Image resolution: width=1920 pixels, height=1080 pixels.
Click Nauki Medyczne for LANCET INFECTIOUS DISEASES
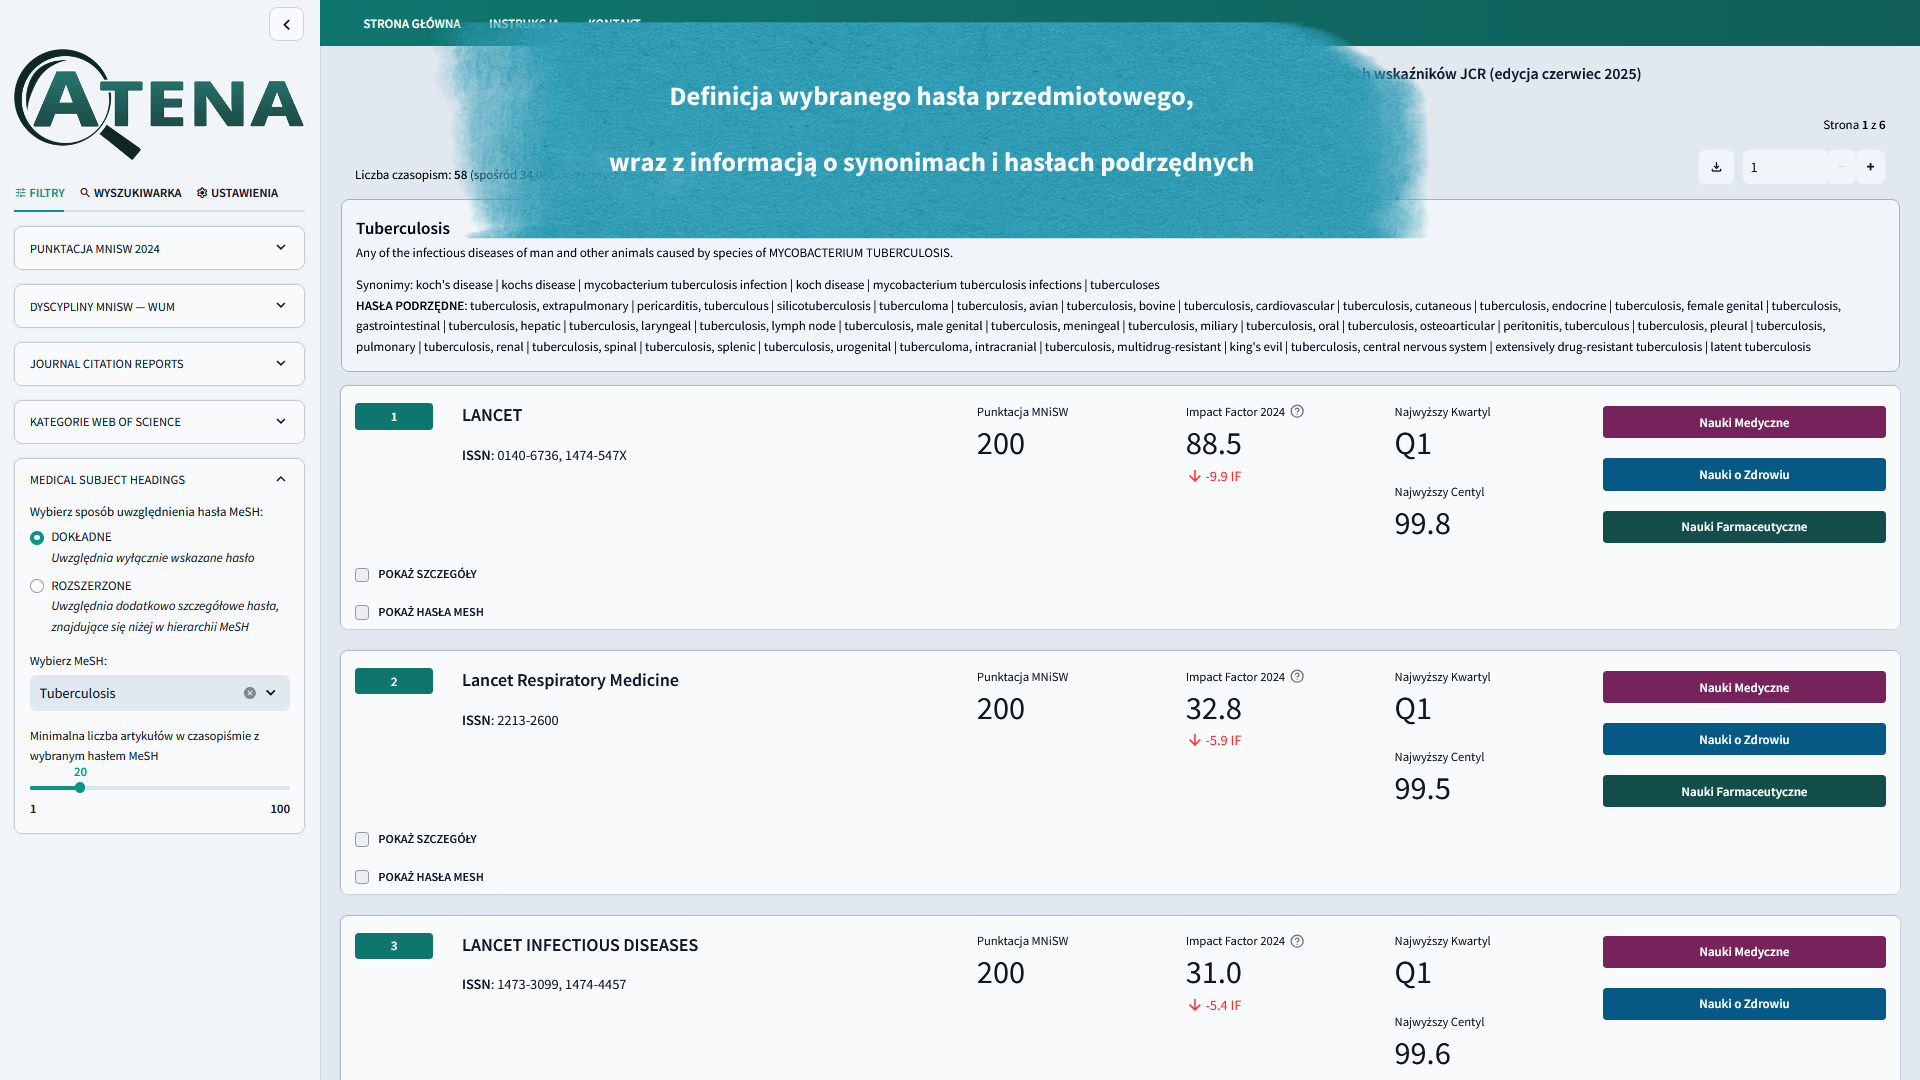pos(1744,952)
